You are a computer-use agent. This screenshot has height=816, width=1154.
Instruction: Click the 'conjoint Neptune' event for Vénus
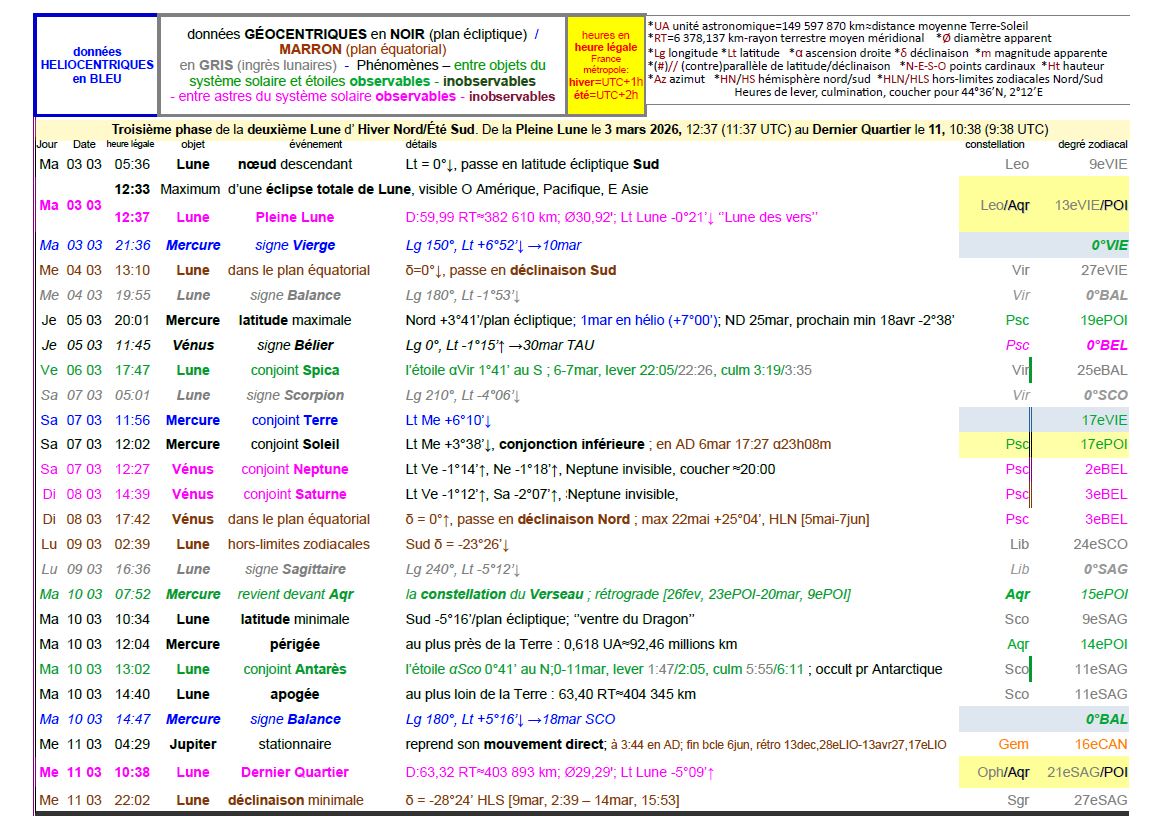click(294, 469)
